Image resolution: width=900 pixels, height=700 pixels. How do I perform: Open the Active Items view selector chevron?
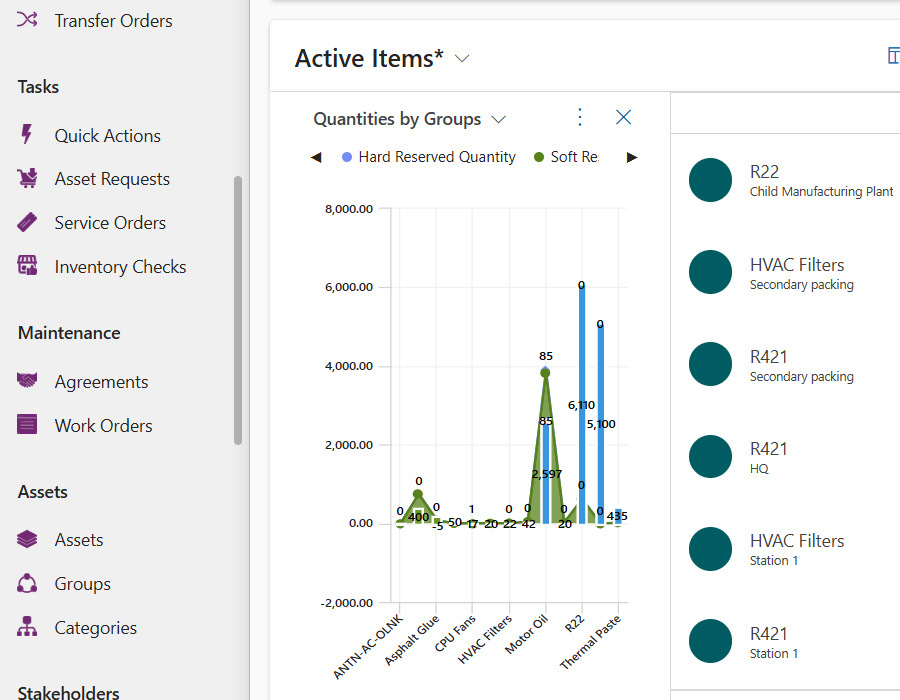coord(461,59)
